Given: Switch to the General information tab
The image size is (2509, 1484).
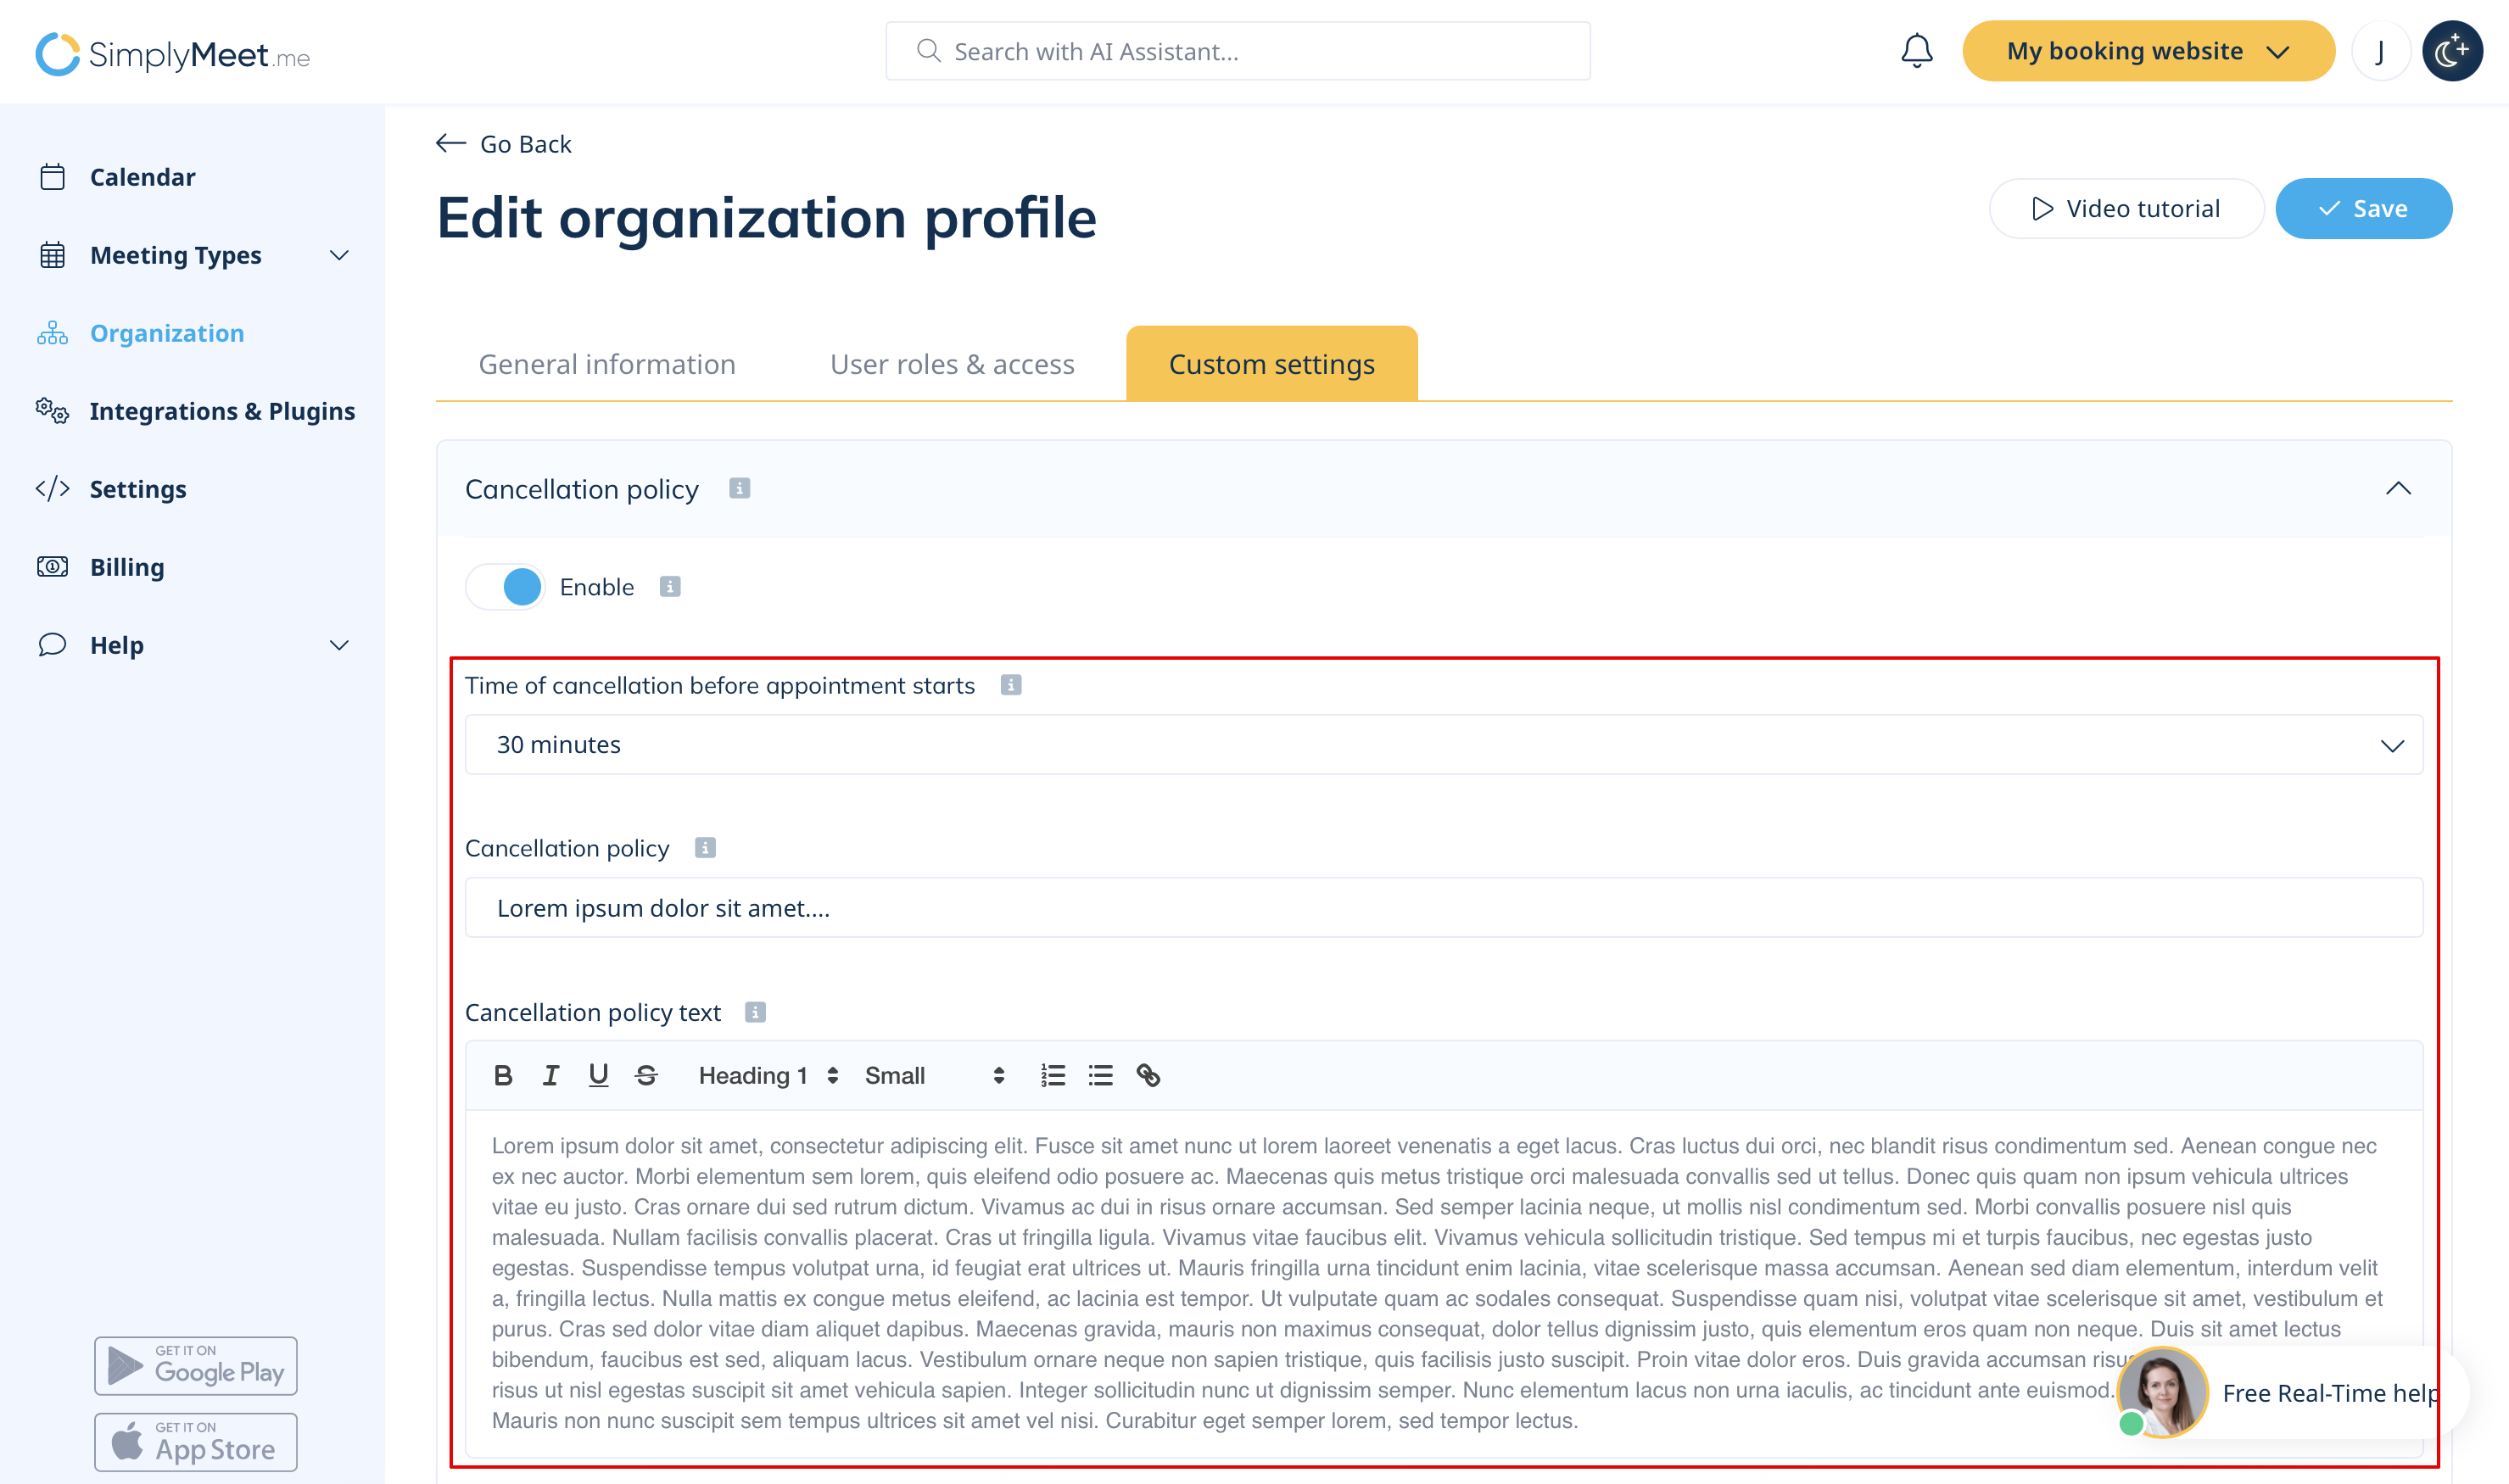Looking at the screenshot, I should click(607, 364).
